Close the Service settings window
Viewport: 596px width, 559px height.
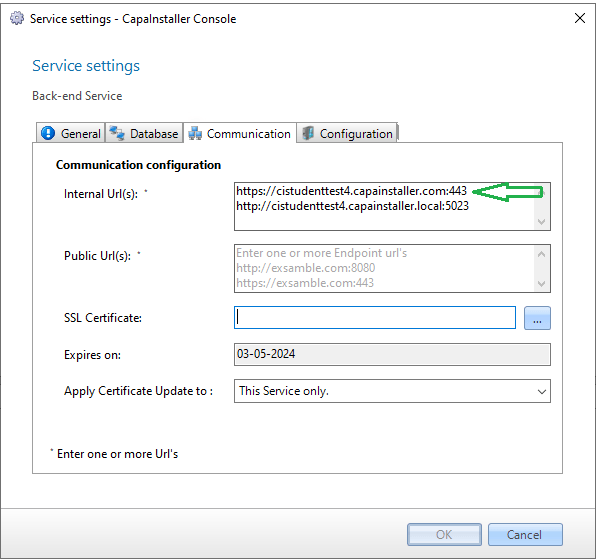(x=580, y=18)
